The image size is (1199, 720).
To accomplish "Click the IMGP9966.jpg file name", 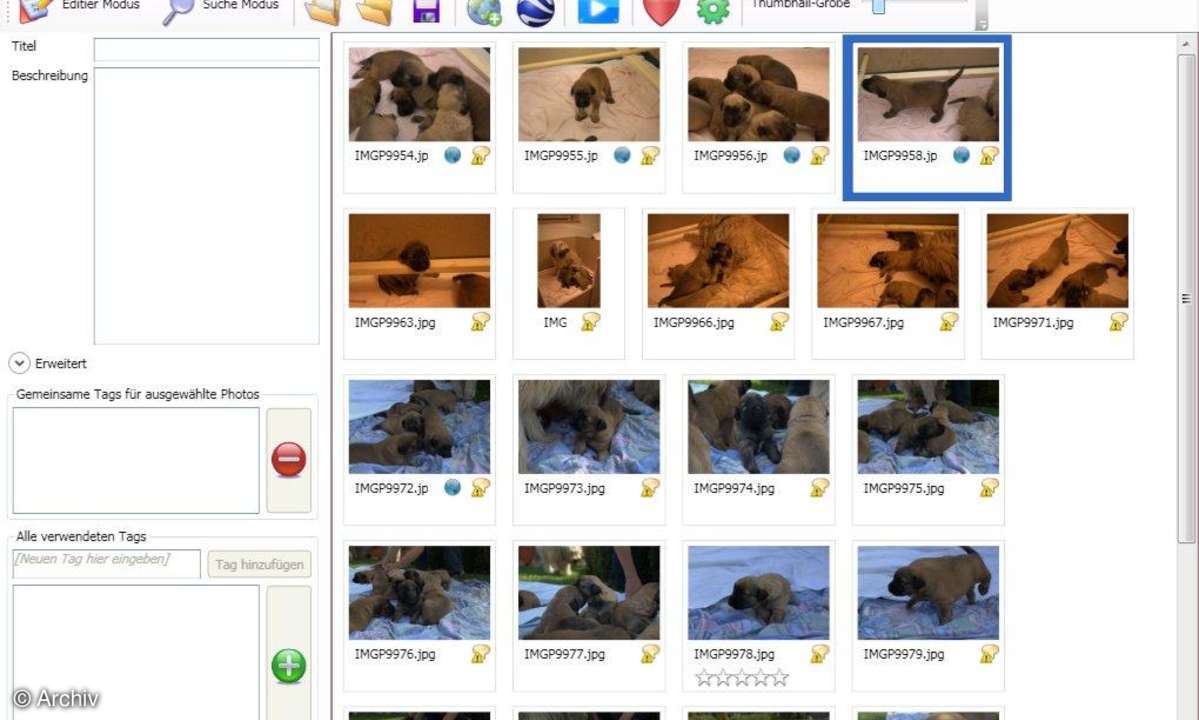I will coord(694,323).
